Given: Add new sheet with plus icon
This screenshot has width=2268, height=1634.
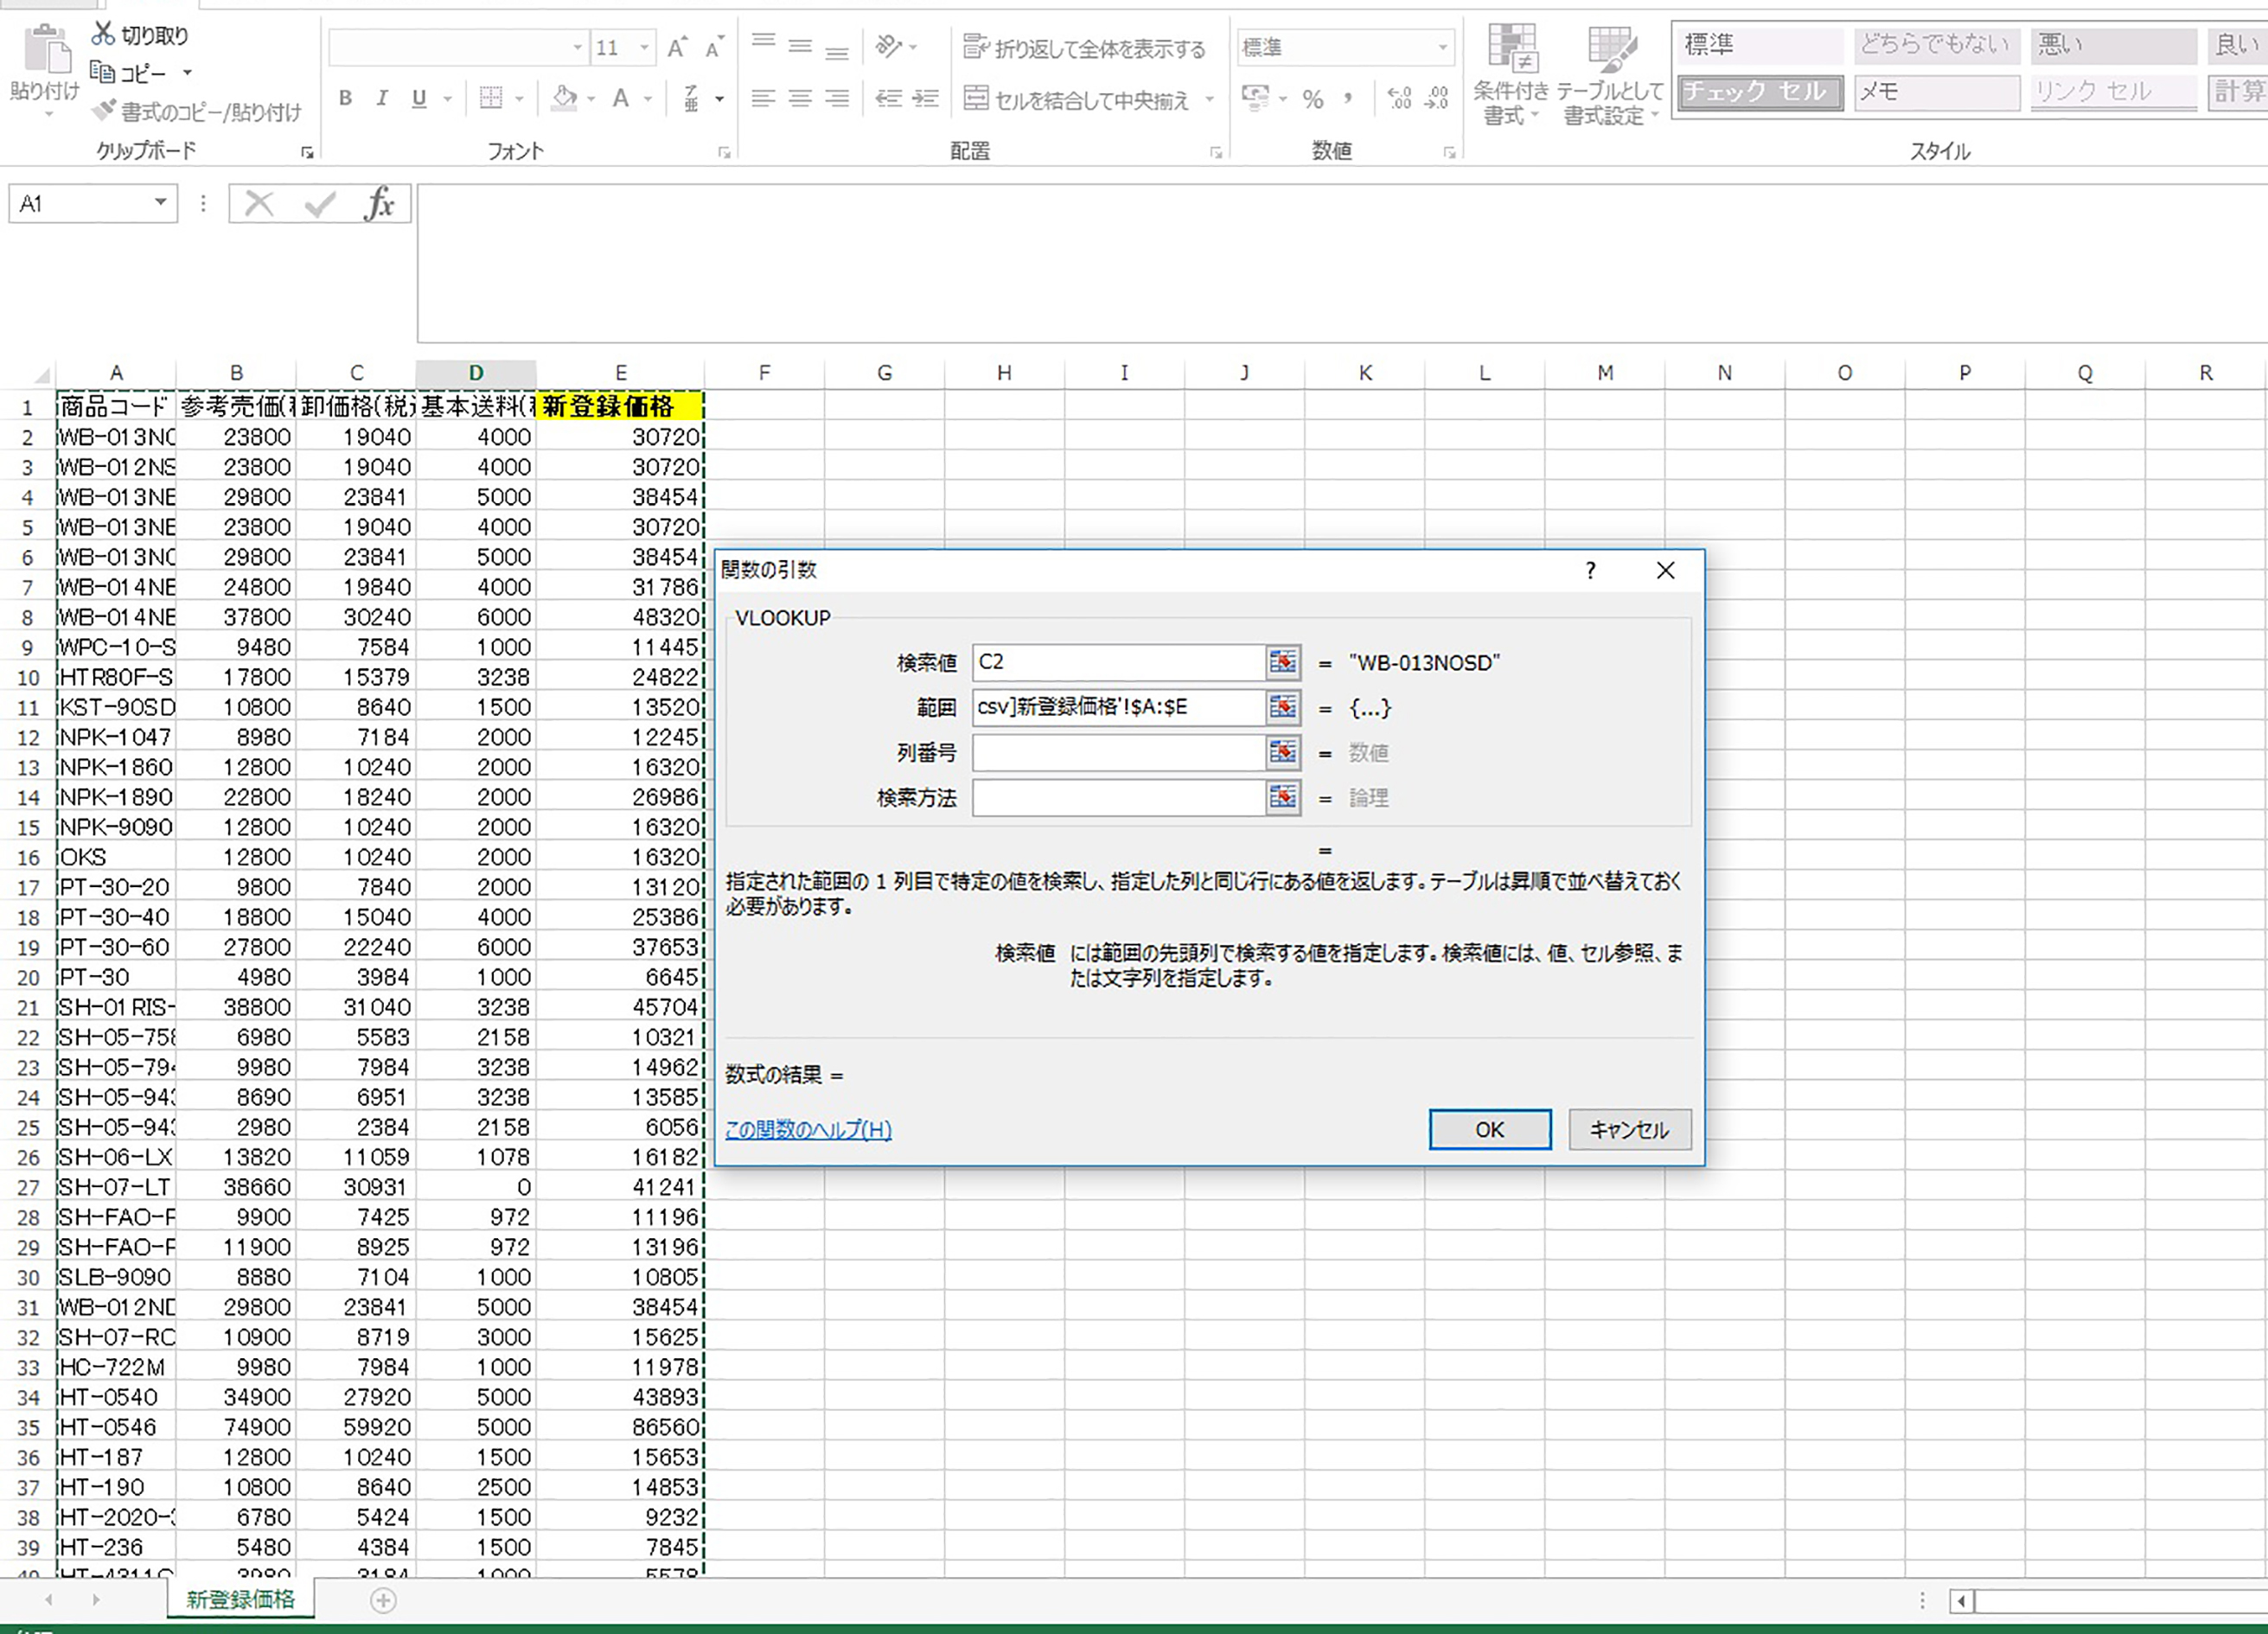Looking at the screenshot, I should click(x=383, y=1600).
